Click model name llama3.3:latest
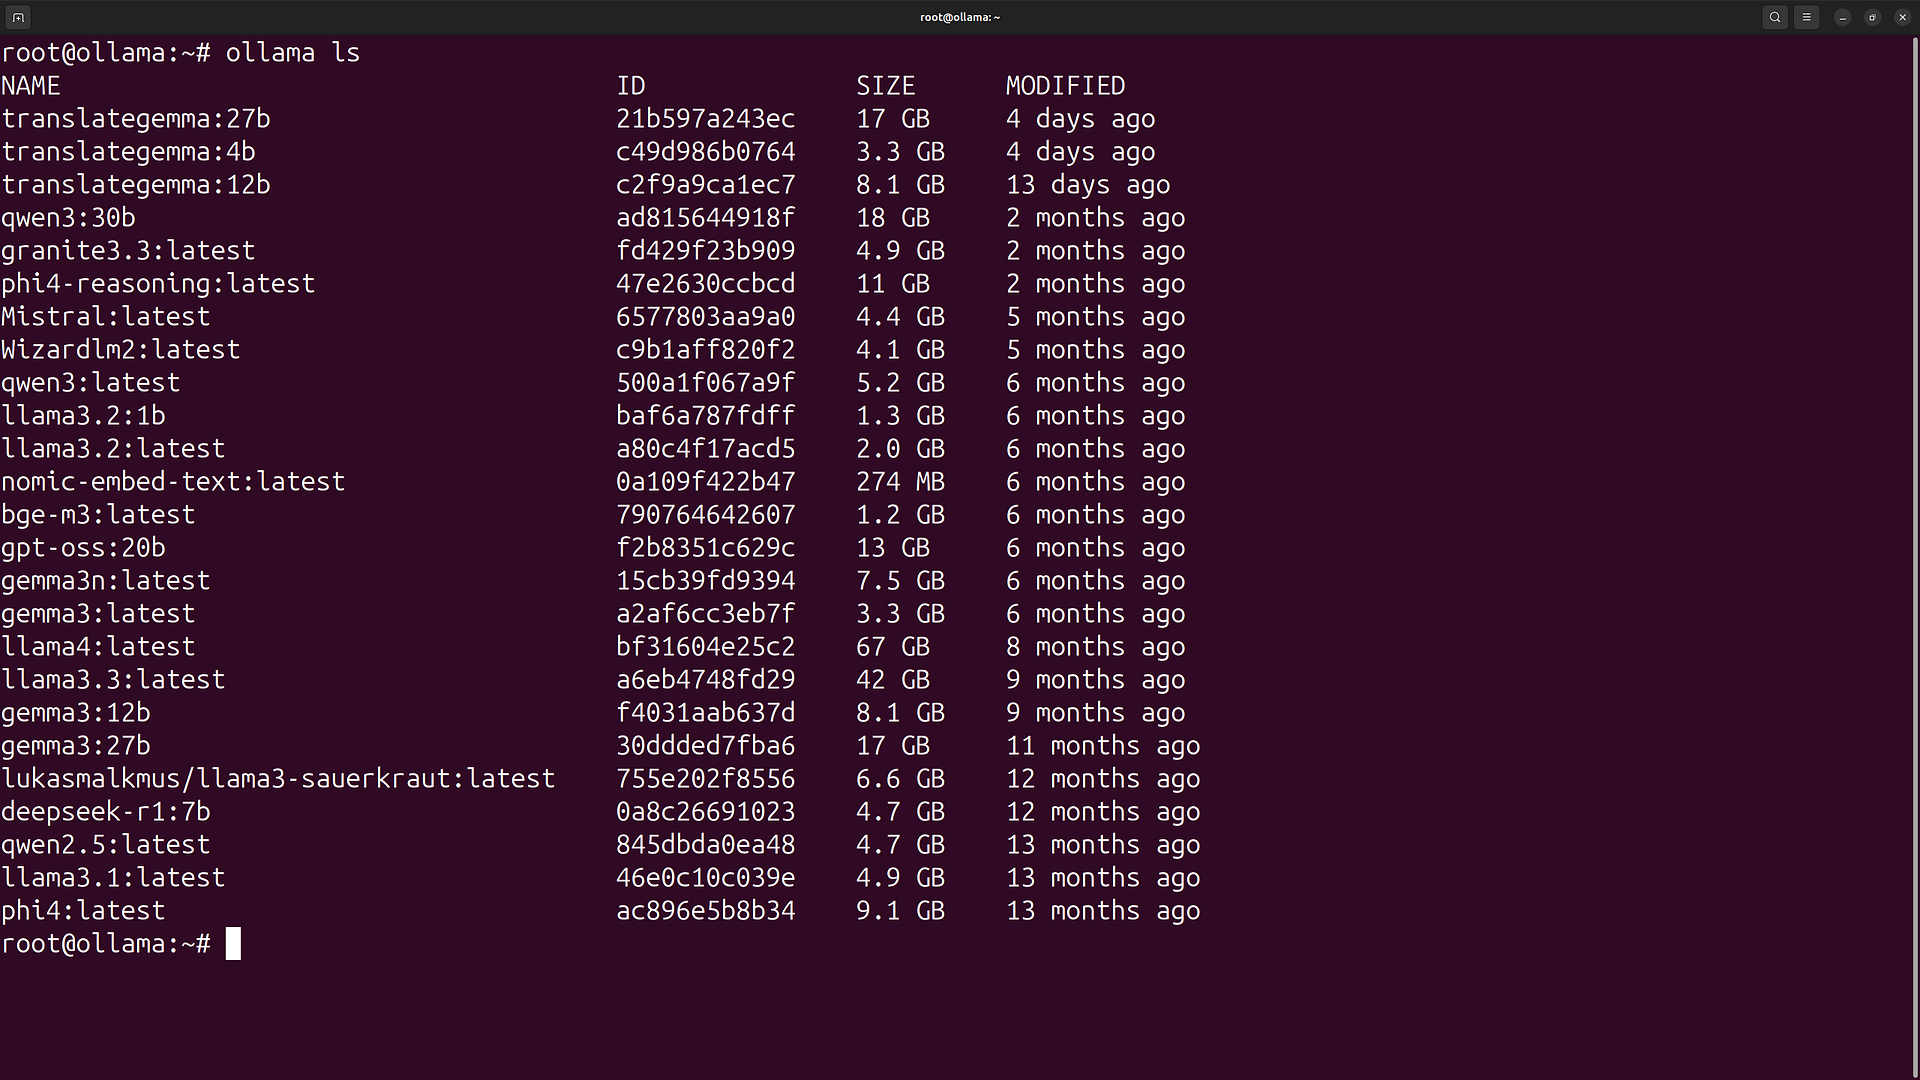The image size is (1920, 1080). coord(113,680)
